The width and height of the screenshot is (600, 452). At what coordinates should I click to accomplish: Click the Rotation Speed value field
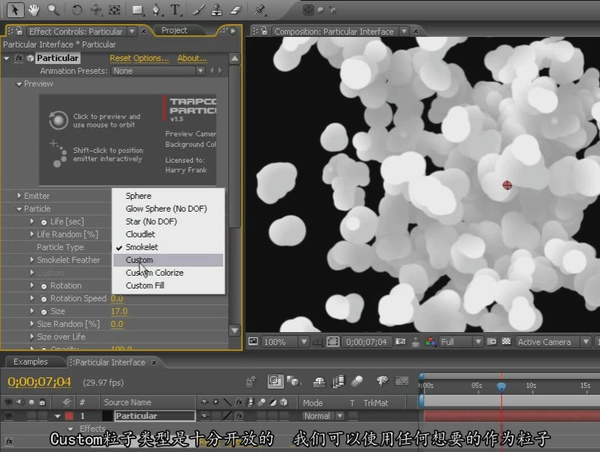click(x=117, y=299)
